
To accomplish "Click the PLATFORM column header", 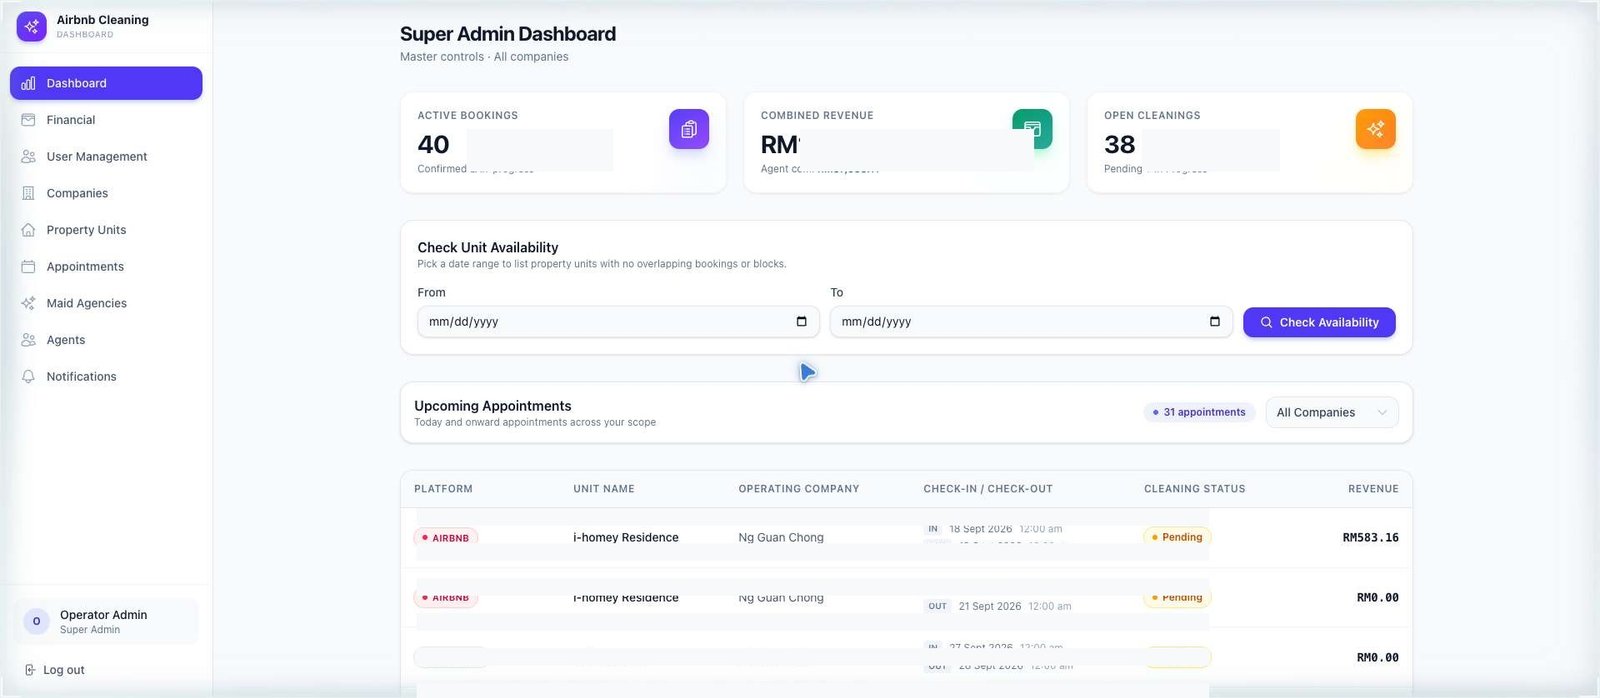I will [x=443, y=489].
